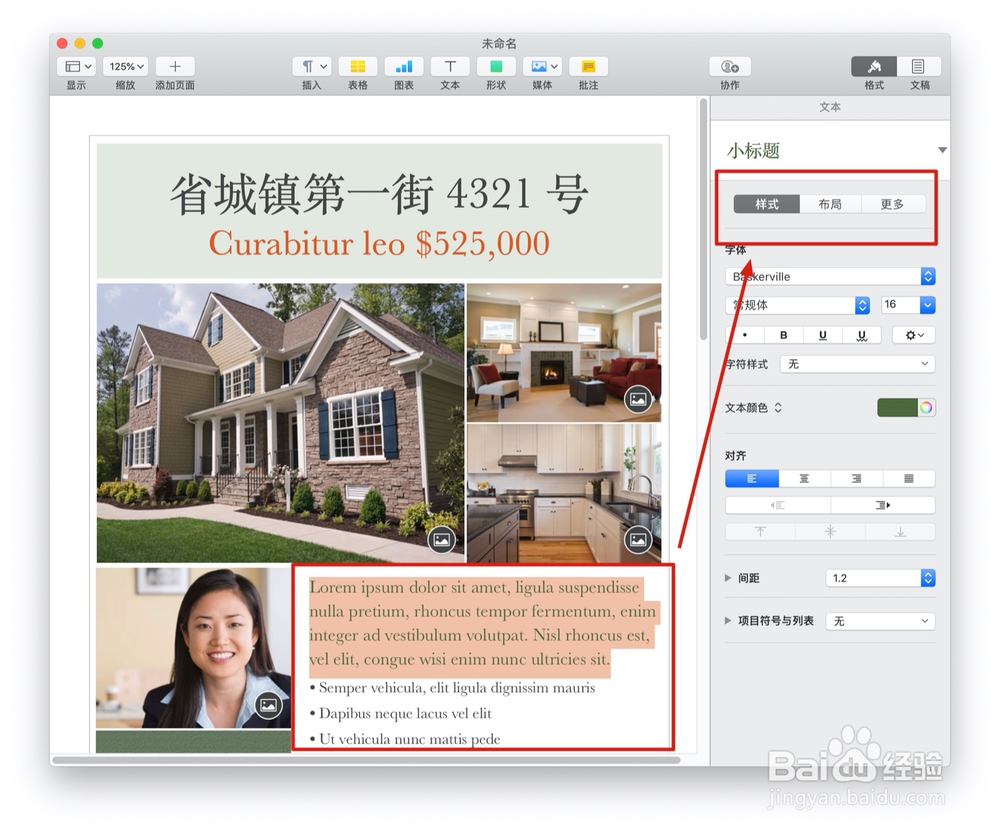Open the Baskerville font dropdown
The image size is (1000, 832).
[830, 276]
